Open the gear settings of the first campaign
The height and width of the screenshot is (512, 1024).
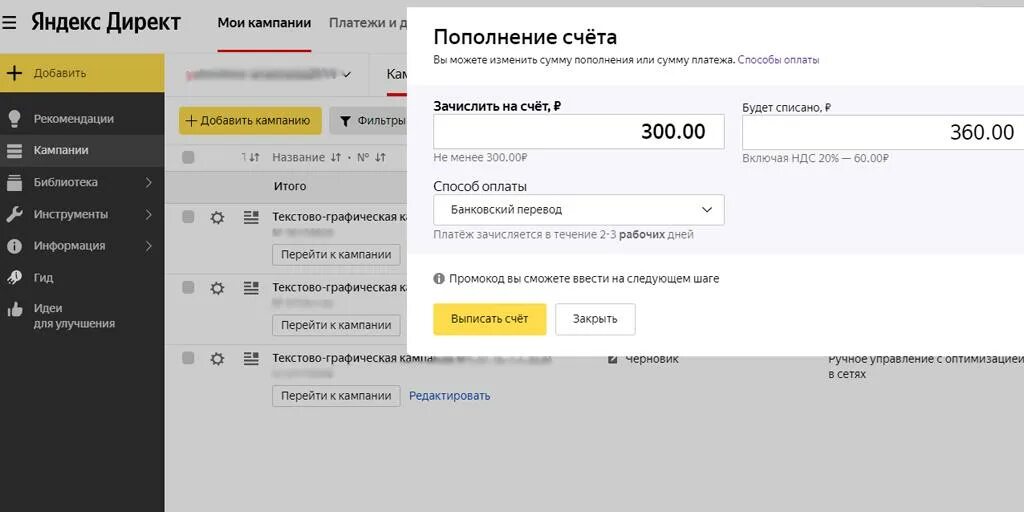(x=217, y=217)
